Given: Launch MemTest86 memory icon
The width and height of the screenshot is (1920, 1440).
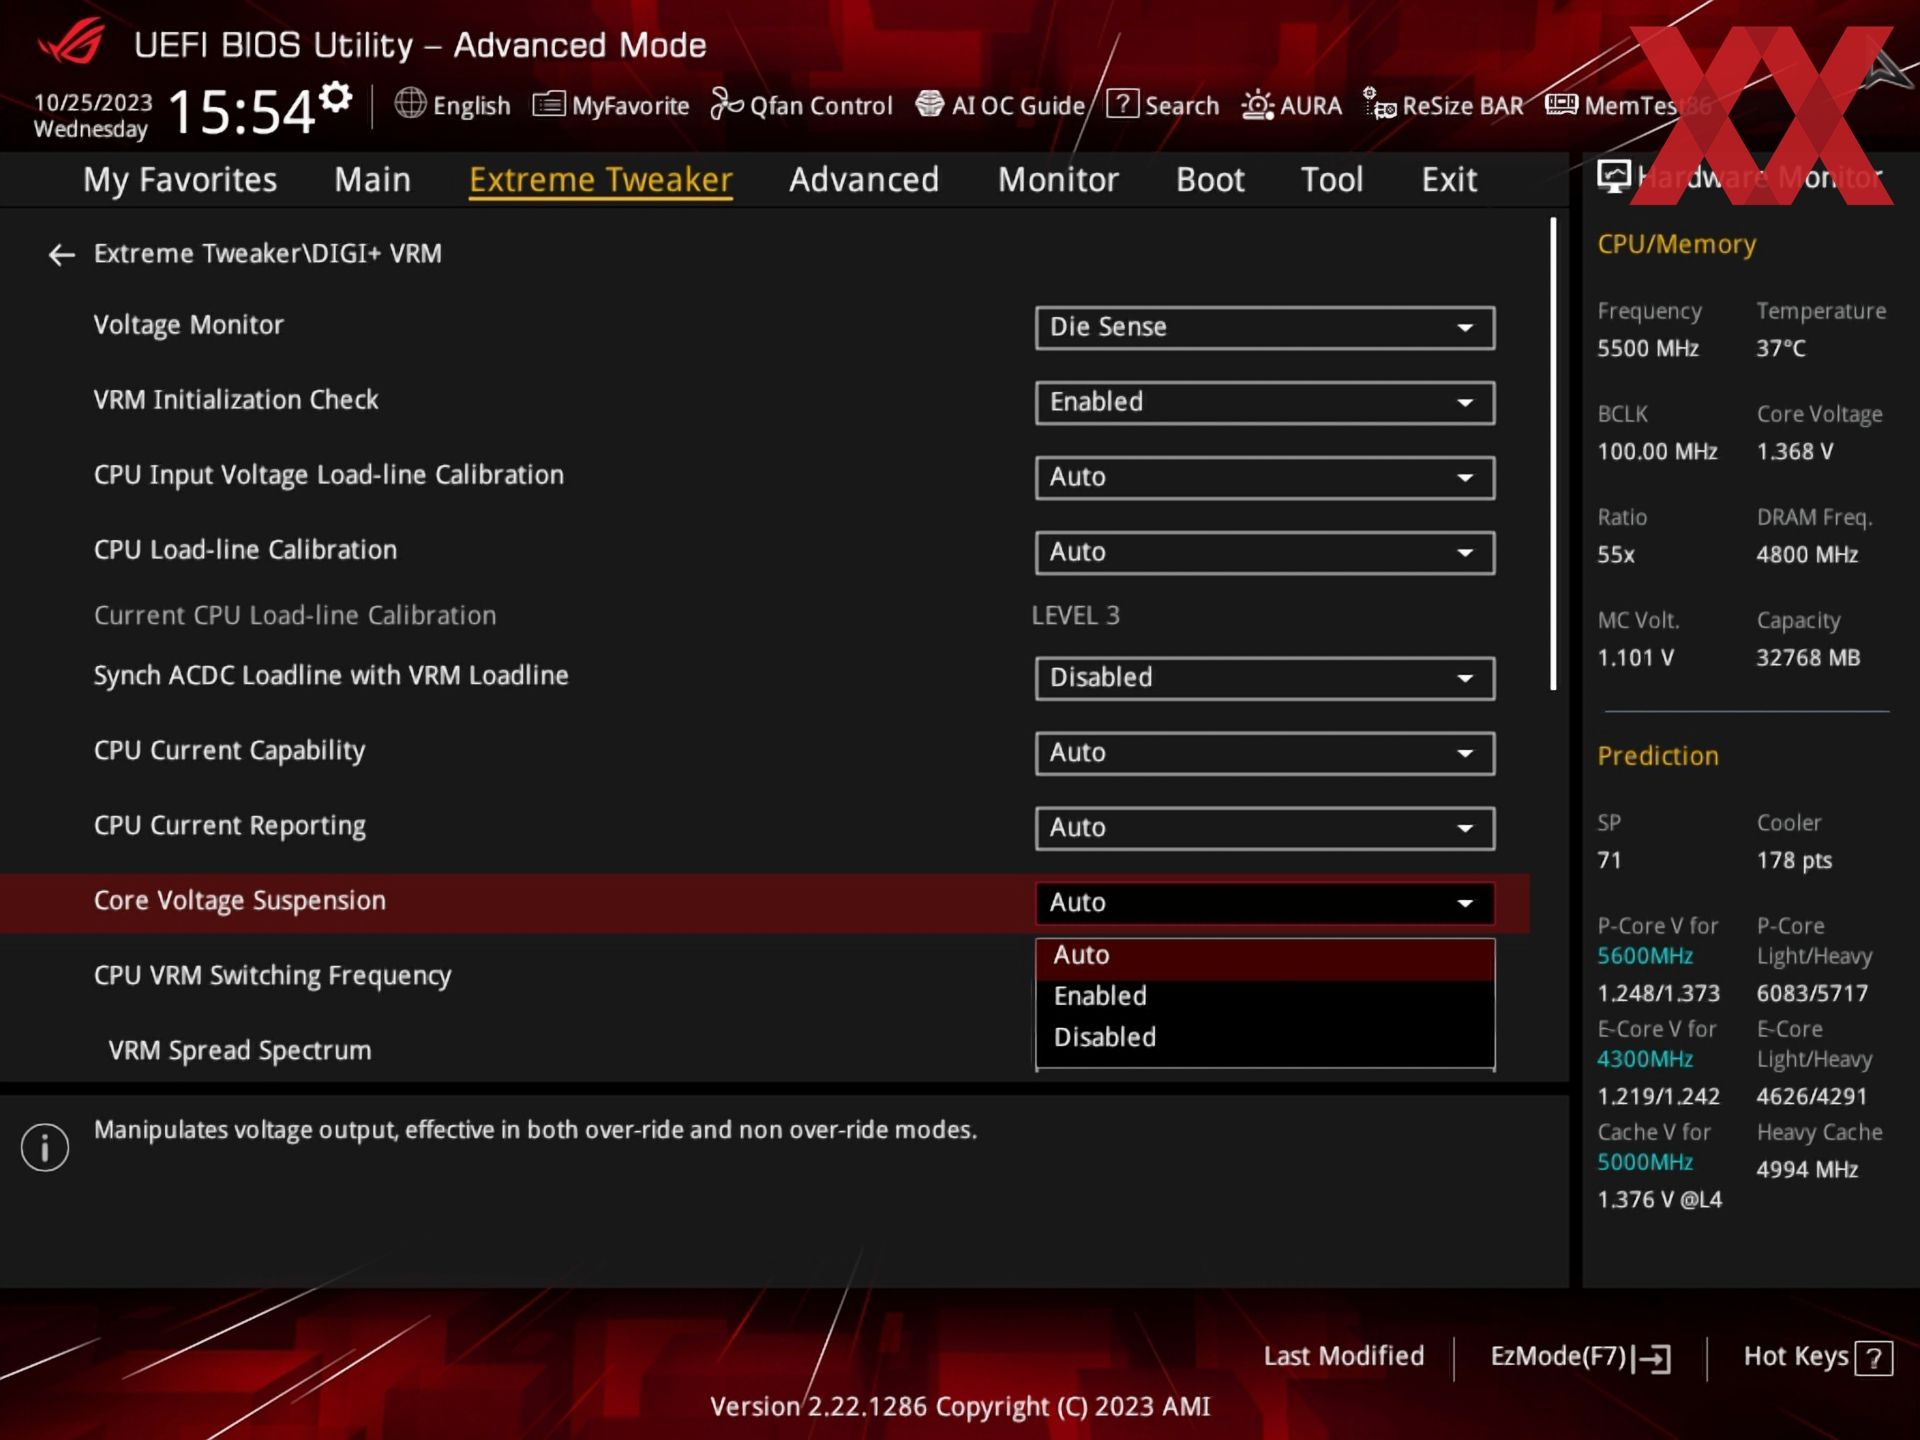Looking at the screenshot, I should click(1561, 104).
